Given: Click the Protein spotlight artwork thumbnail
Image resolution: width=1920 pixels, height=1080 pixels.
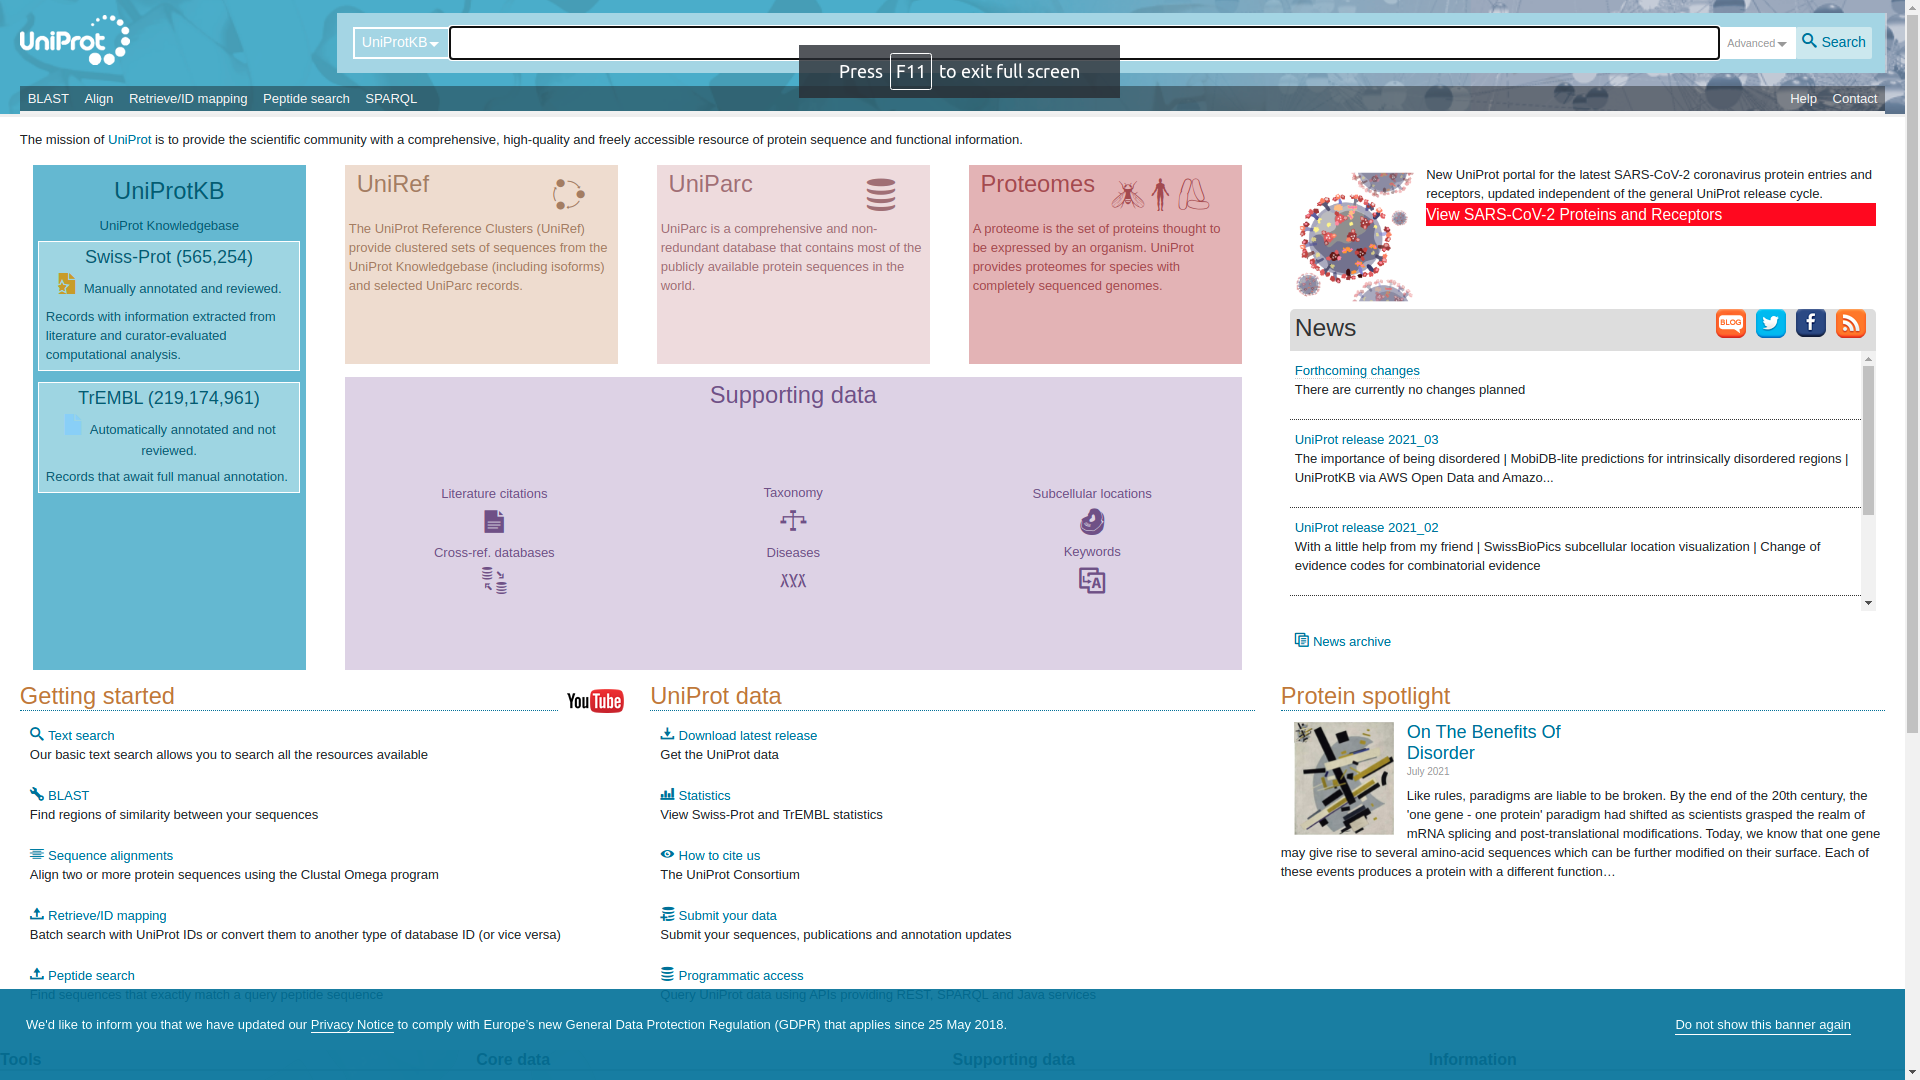Looking at the screenshot, I should pos(1343,778).
